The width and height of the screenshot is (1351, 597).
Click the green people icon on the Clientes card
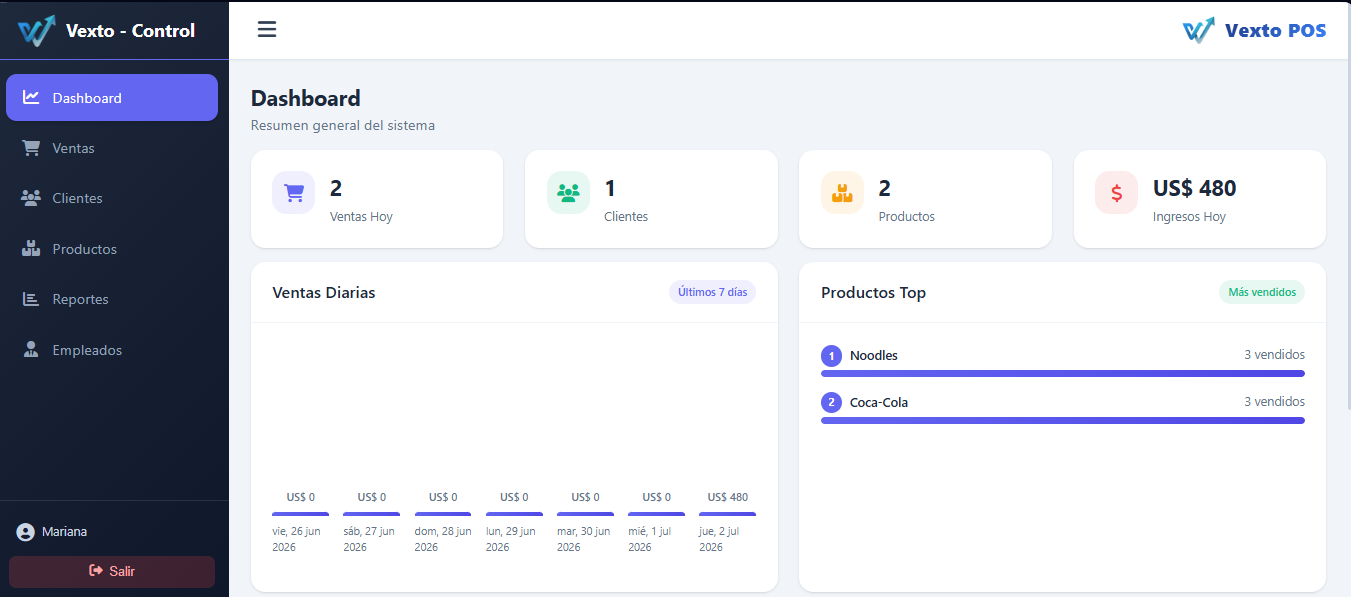click(568, 193)
